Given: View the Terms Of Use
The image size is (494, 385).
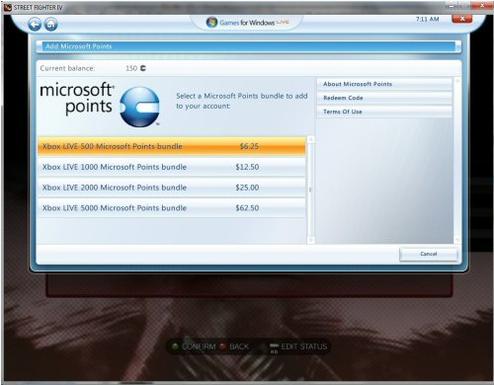Looking at the screenshot, I should coord(385,112).
